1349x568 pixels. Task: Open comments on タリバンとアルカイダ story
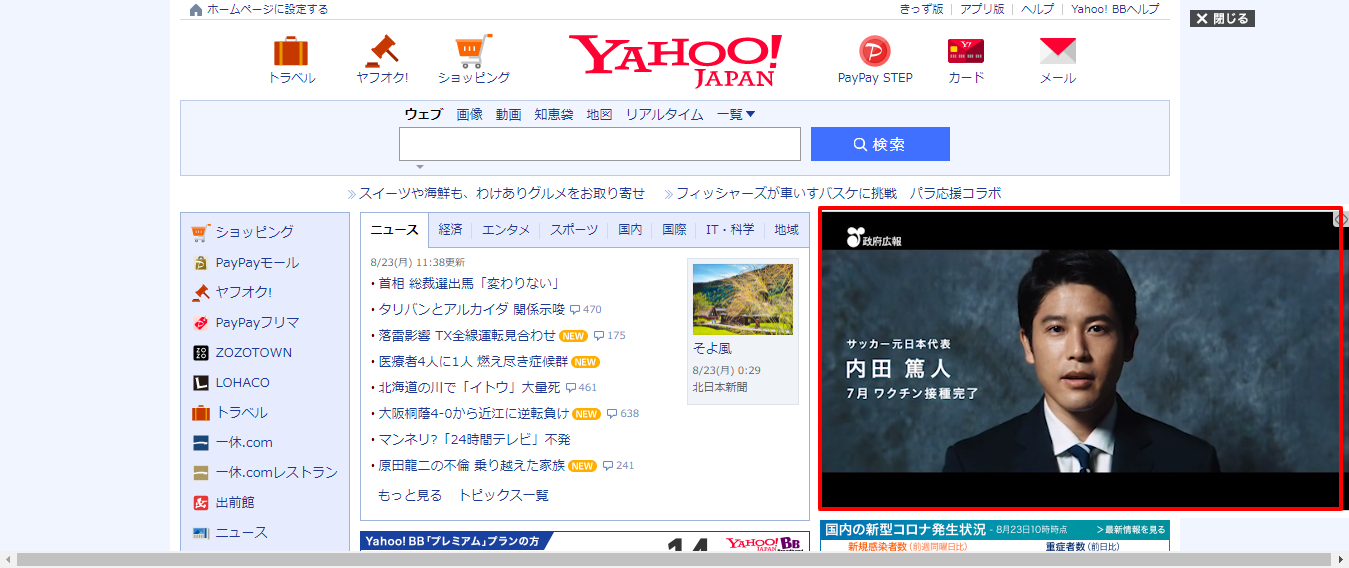pos(586,310)
